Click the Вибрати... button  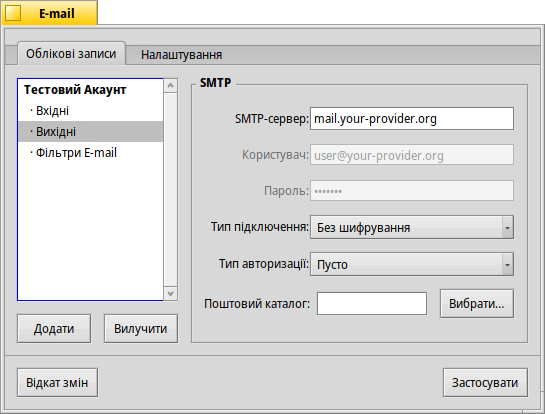[x=477, y=303]
